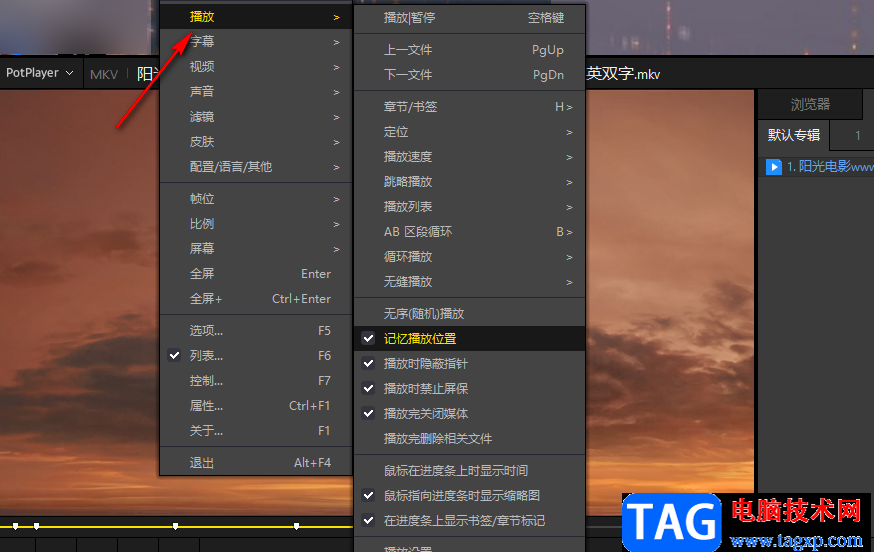Screen dimensions: 874x552
Task: Enable 无序(随机)播放 option
Action: pyautogui.click(x=469, y=314)
